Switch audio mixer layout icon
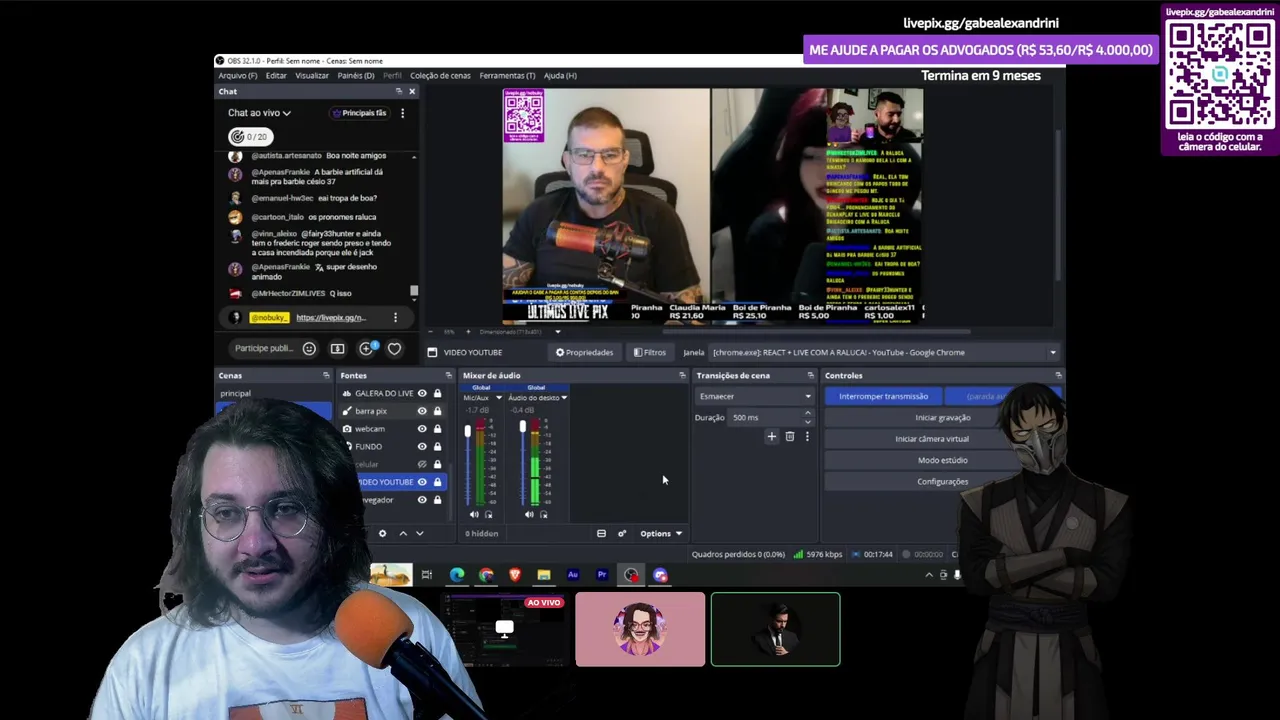The width and height of the screenshot is (1280, 720). click(x=601, y=533)
